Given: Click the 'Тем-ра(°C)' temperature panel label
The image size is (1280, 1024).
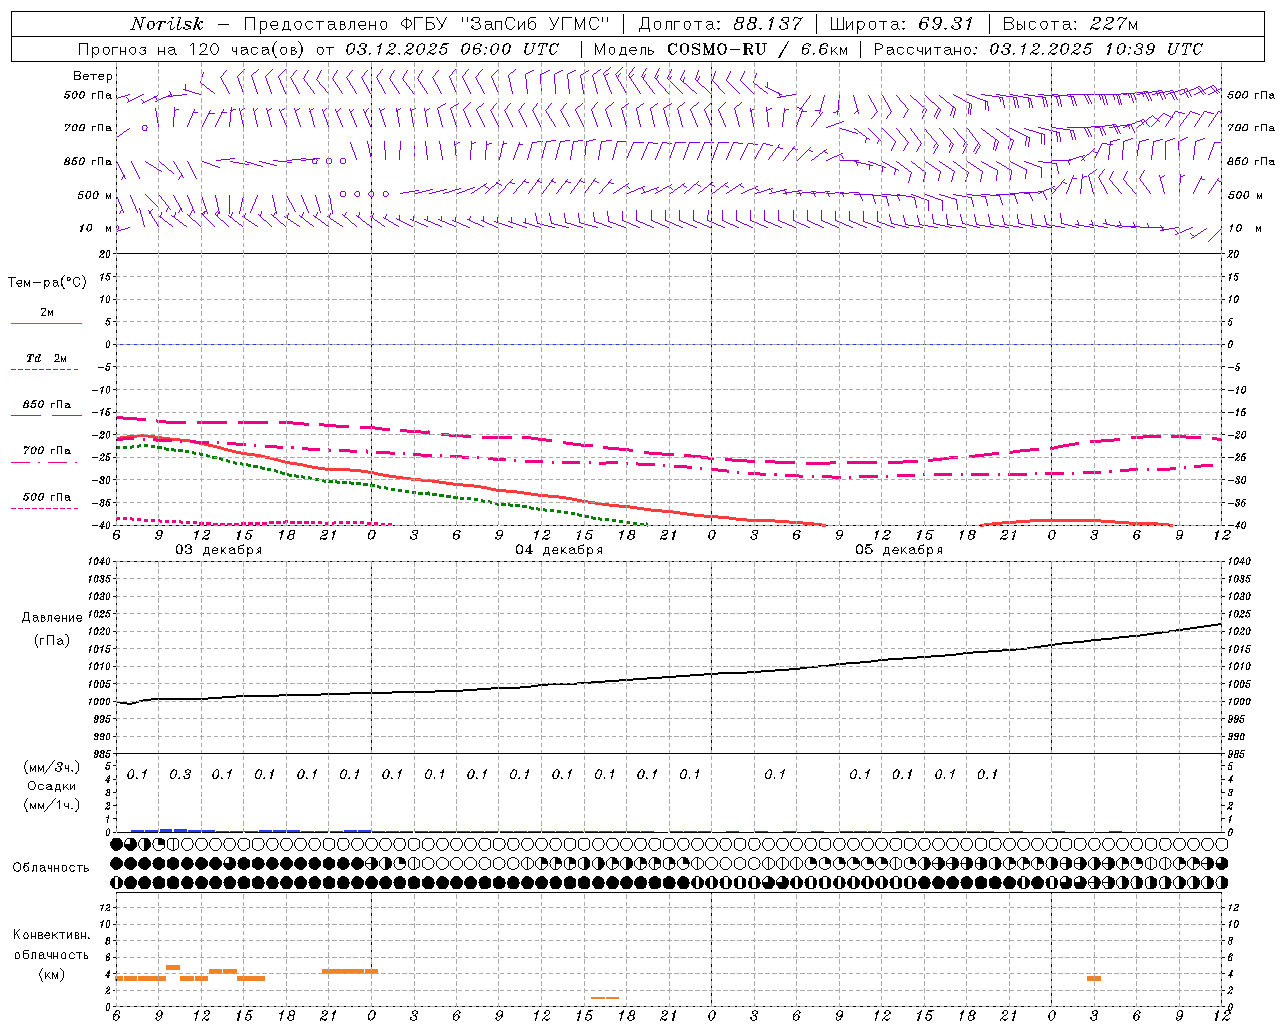Looking at the screenshot, I should [x=47, y=282].
